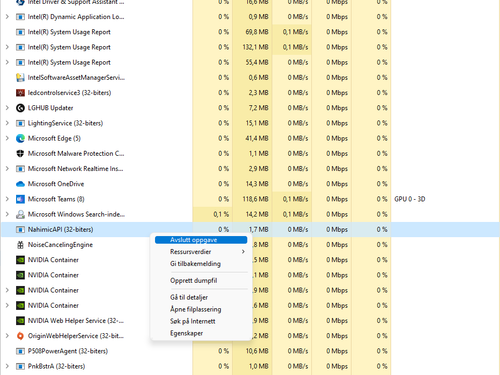This screenshot has height=375, width=500.
Task: Click the P508PowerAgent process icon
Action: pos(20,351)
